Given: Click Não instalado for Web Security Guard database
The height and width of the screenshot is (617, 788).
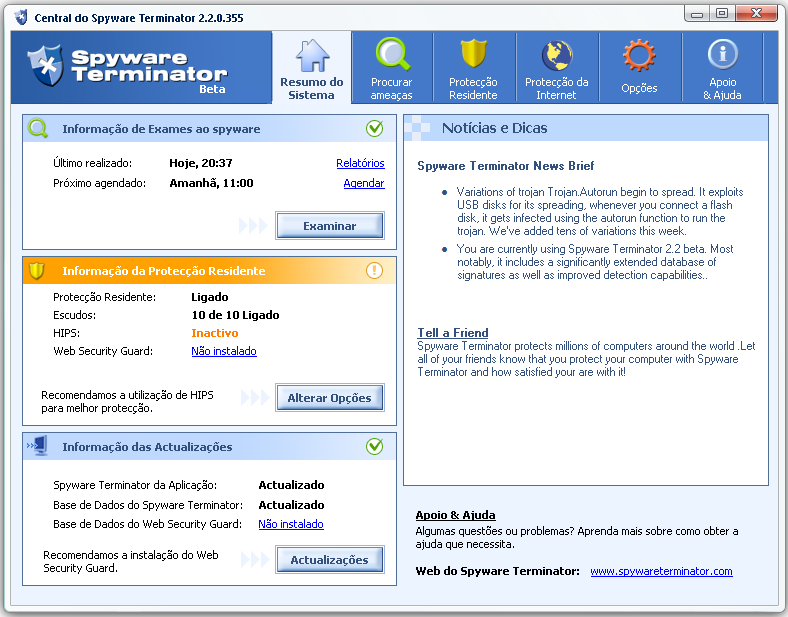Looking at the screenshot, I should 291,524.
